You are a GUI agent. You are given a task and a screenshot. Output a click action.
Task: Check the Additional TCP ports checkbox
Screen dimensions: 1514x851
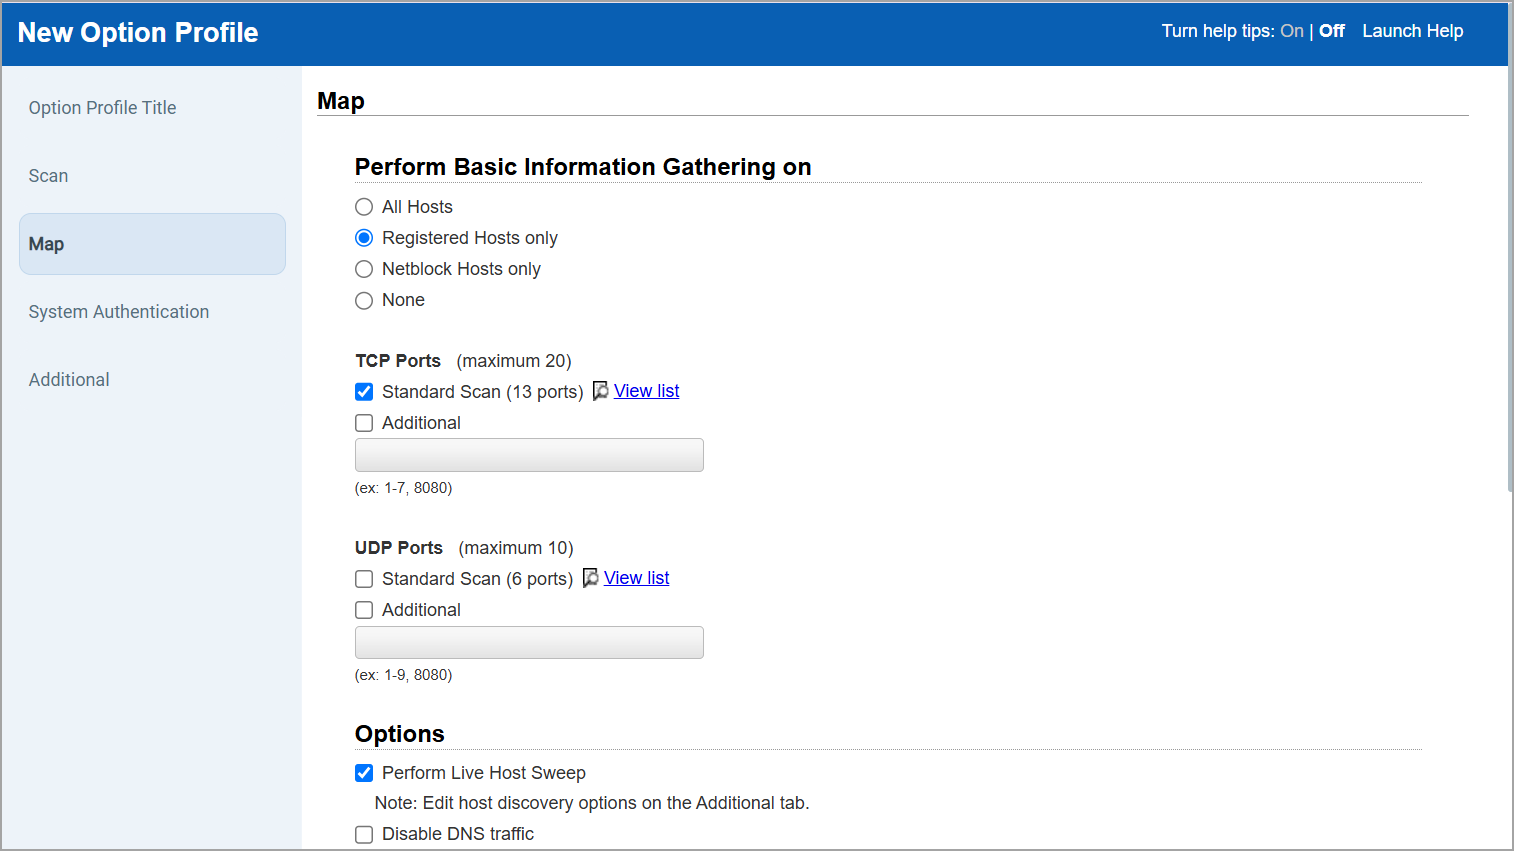(x=364, y=423)
